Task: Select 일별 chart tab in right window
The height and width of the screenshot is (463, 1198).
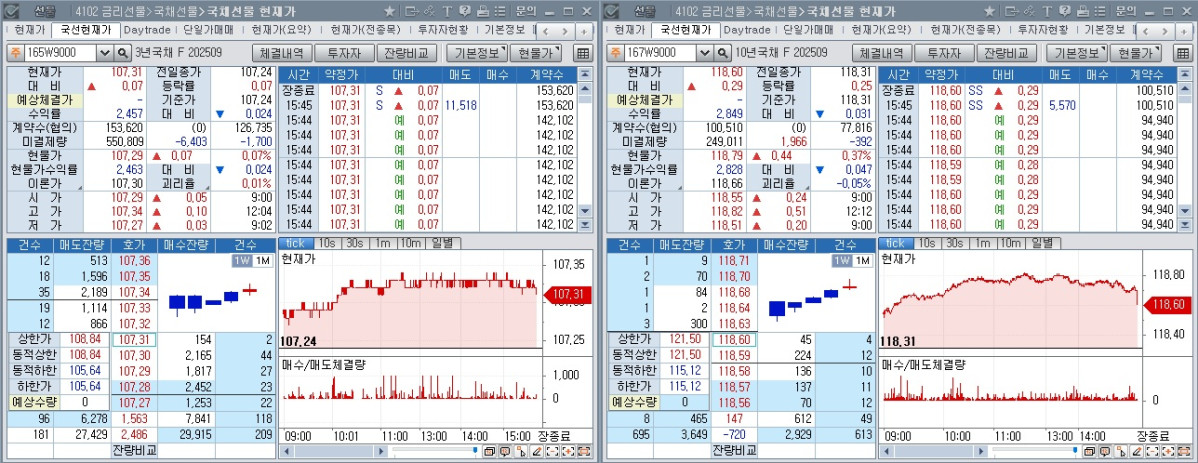Action: point(1042,243)
